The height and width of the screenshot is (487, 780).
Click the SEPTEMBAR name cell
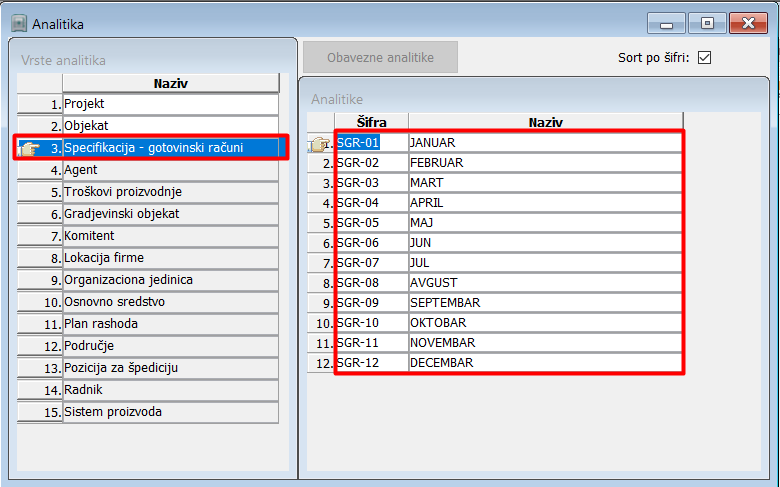pyautogui.click(x=546, y=303)
